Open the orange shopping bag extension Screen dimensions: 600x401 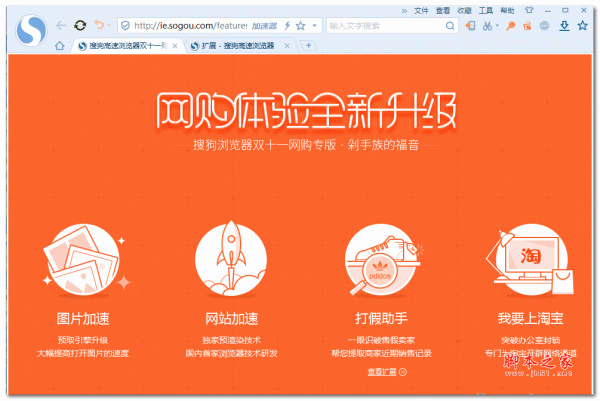click(x=527, y=26)
